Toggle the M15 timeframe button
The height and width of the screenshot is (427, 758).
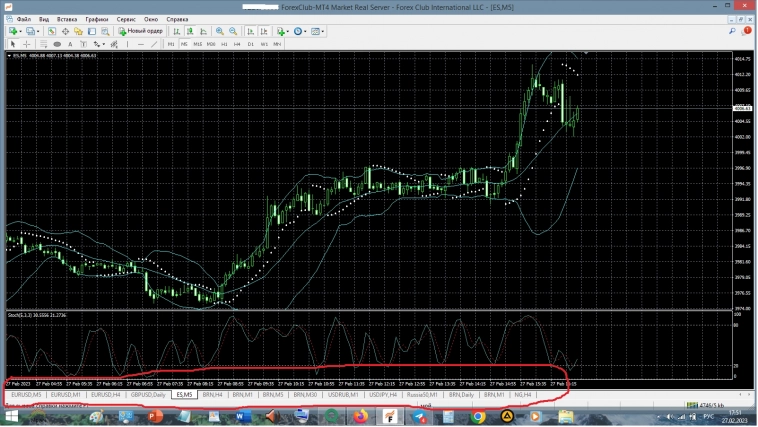[x=197, y=45]
